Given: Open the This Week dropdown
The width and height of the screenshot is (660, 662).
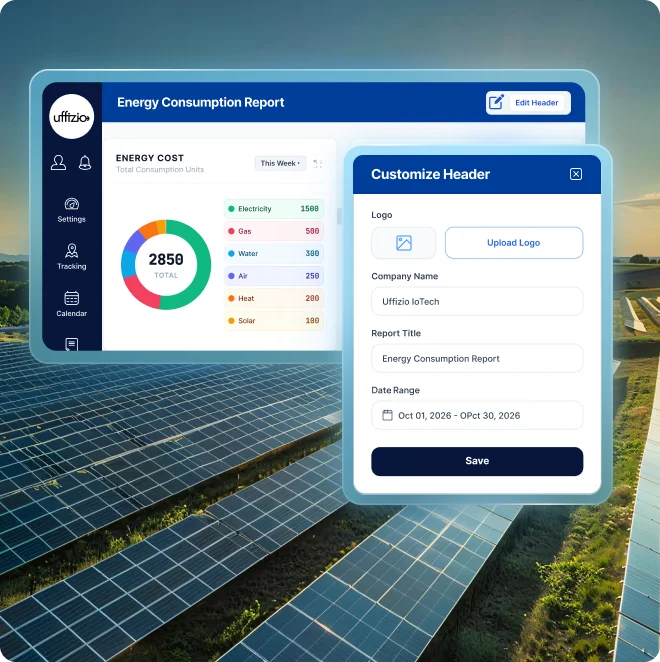Looking at the screenshot, I should tap(280, 163).
